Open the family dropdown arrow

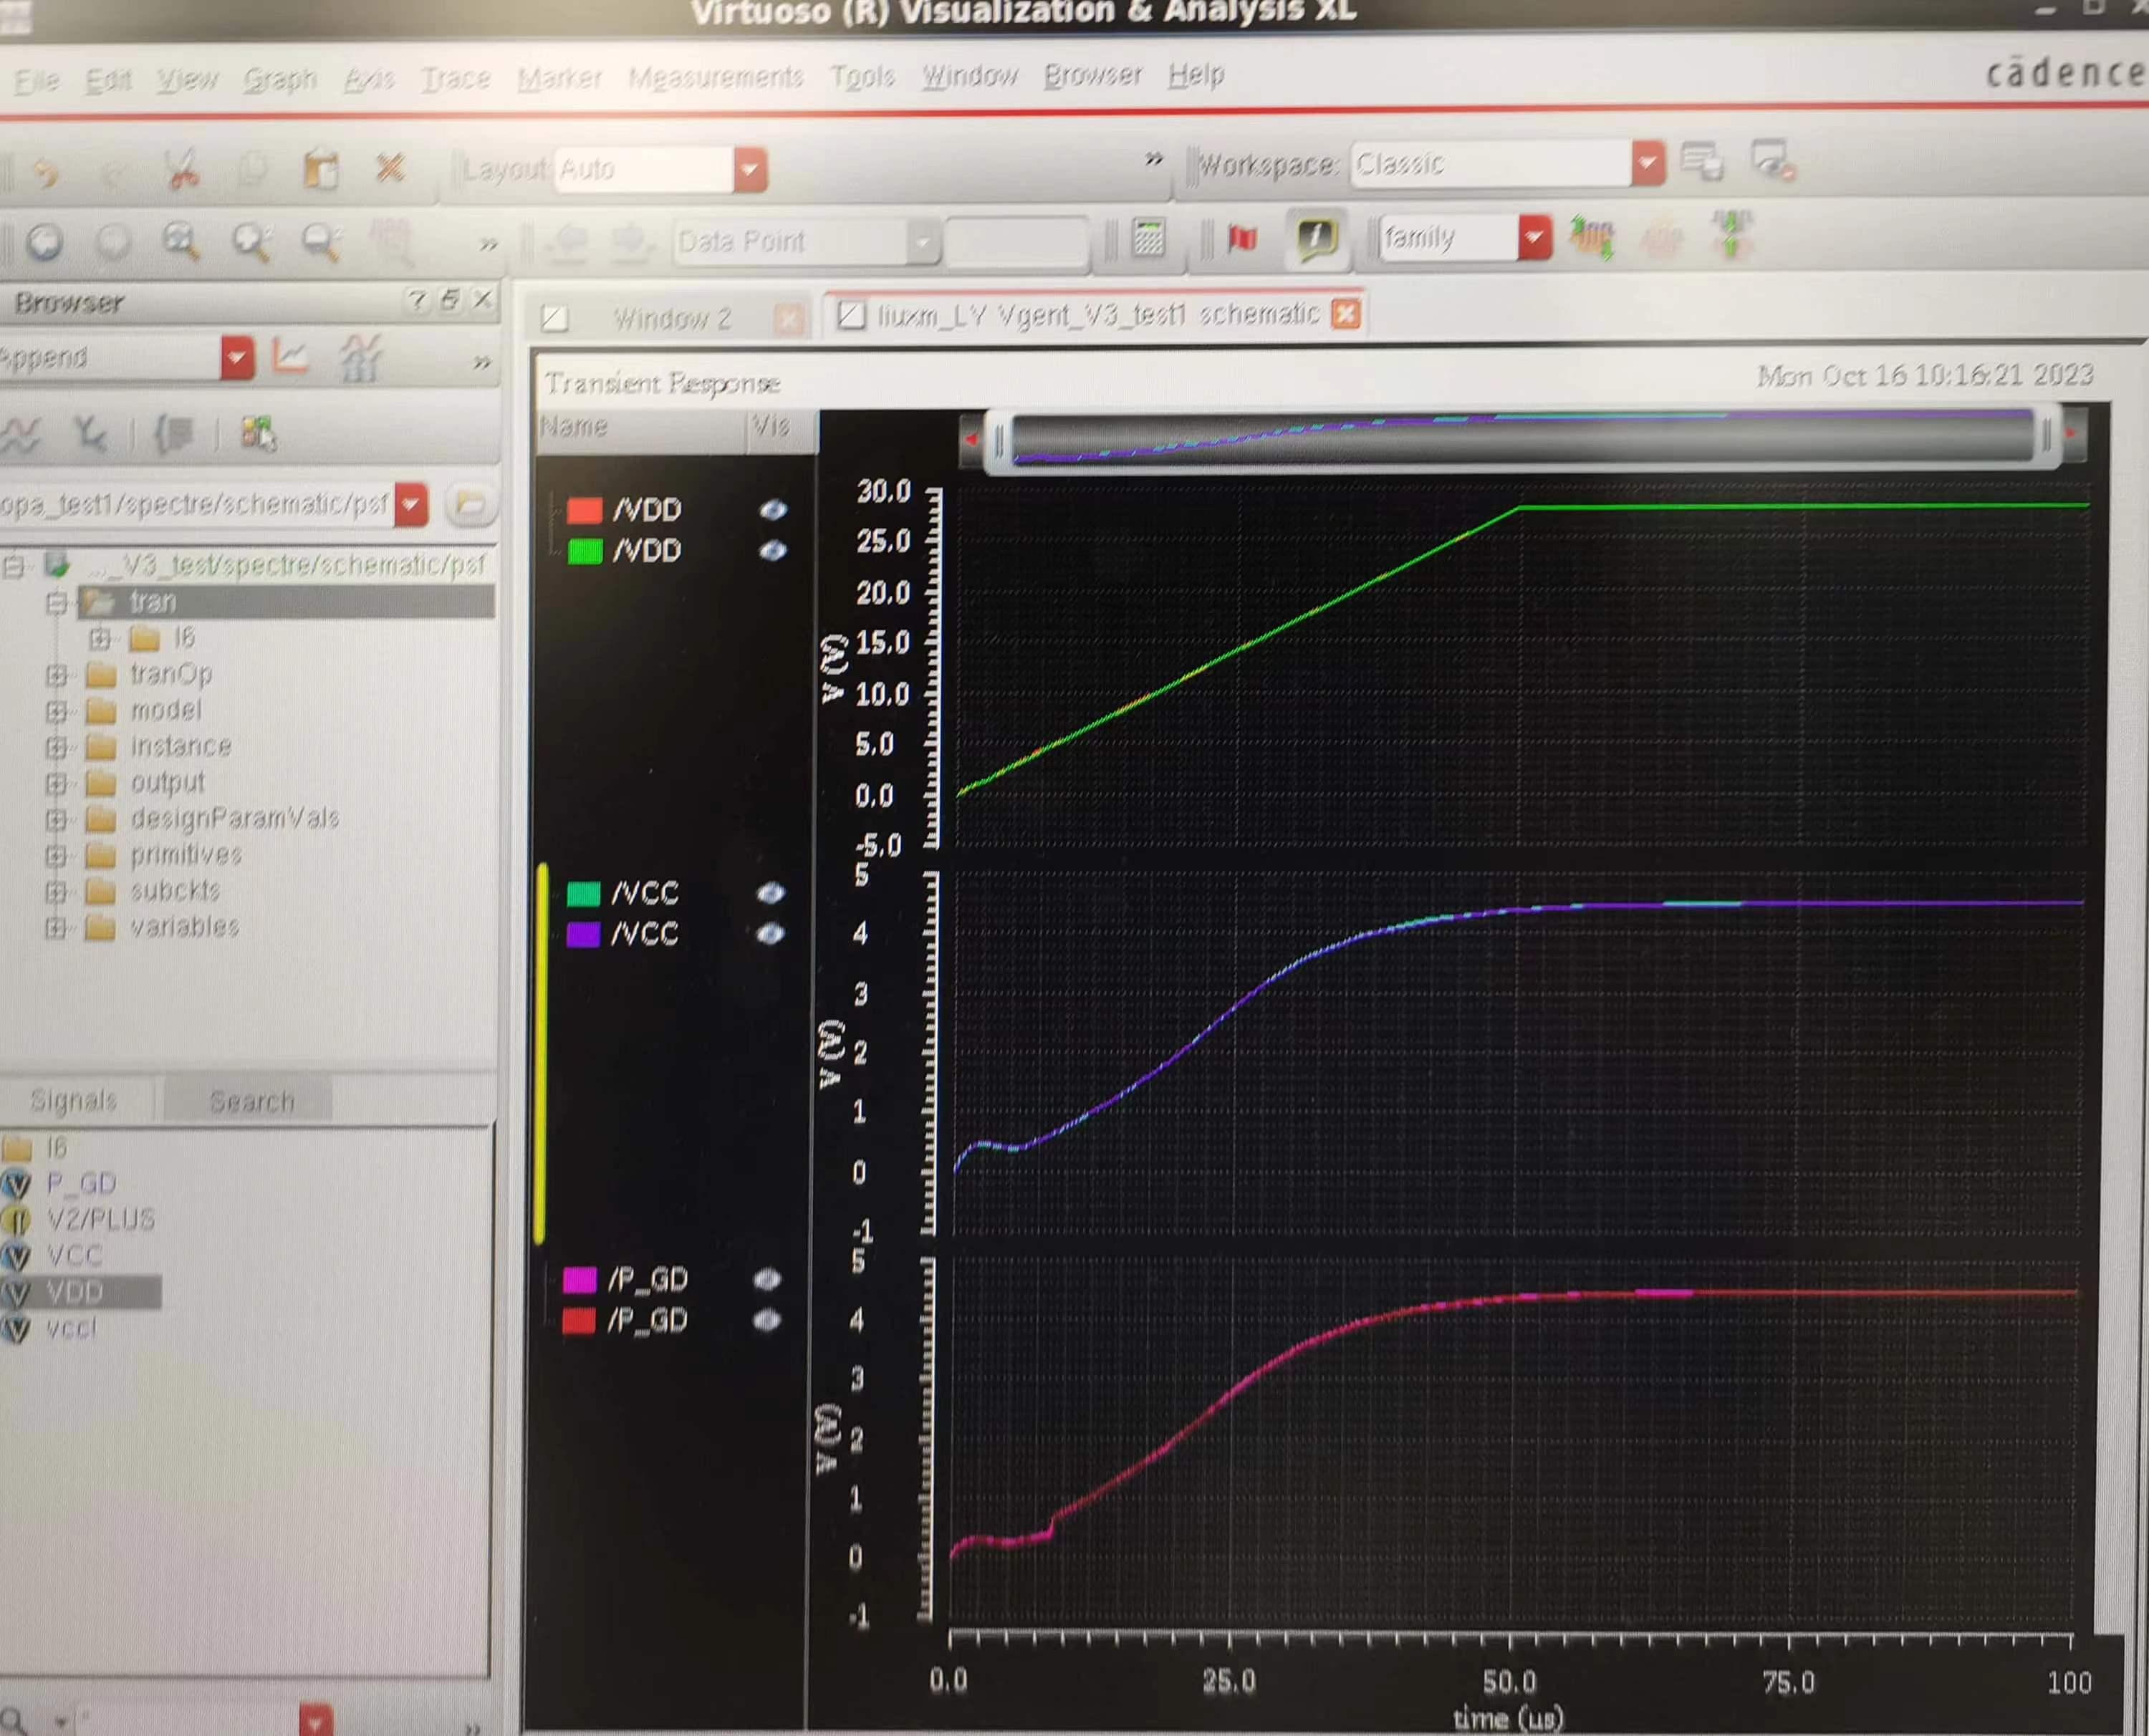(x=1533, y=238)
